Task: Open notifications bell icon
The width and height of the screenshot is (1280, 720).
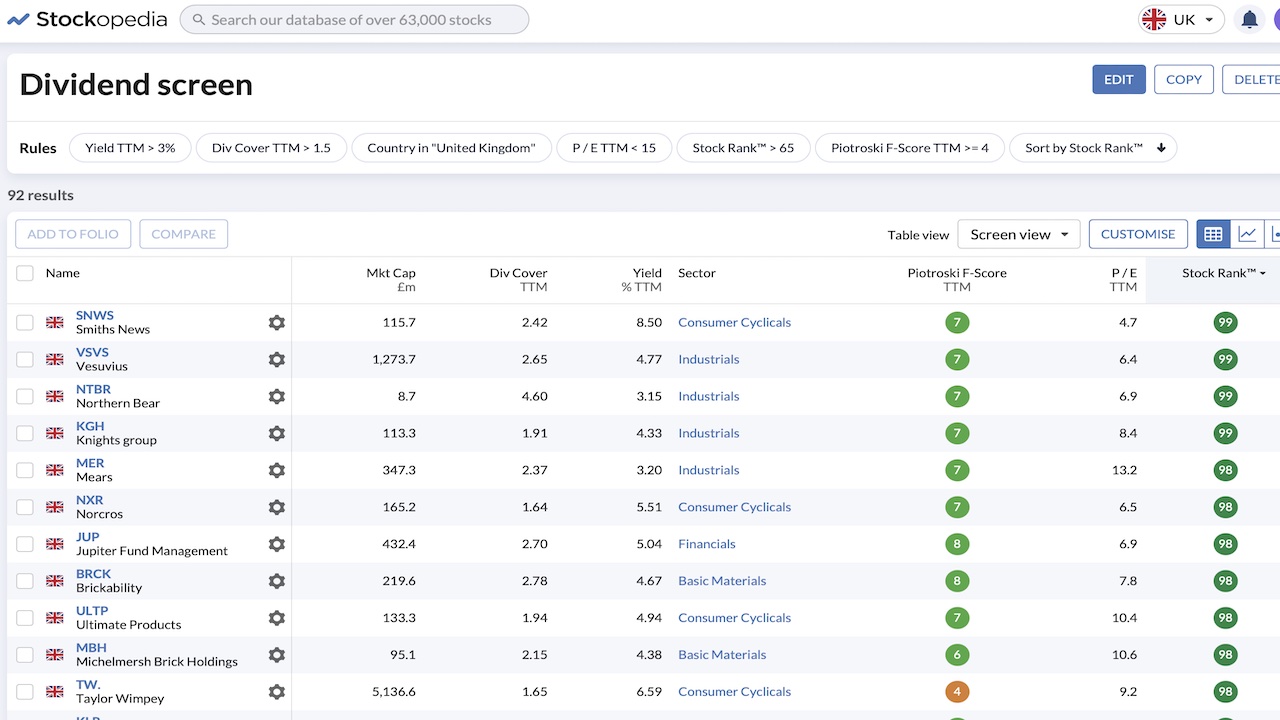Action: (1249, 19)
